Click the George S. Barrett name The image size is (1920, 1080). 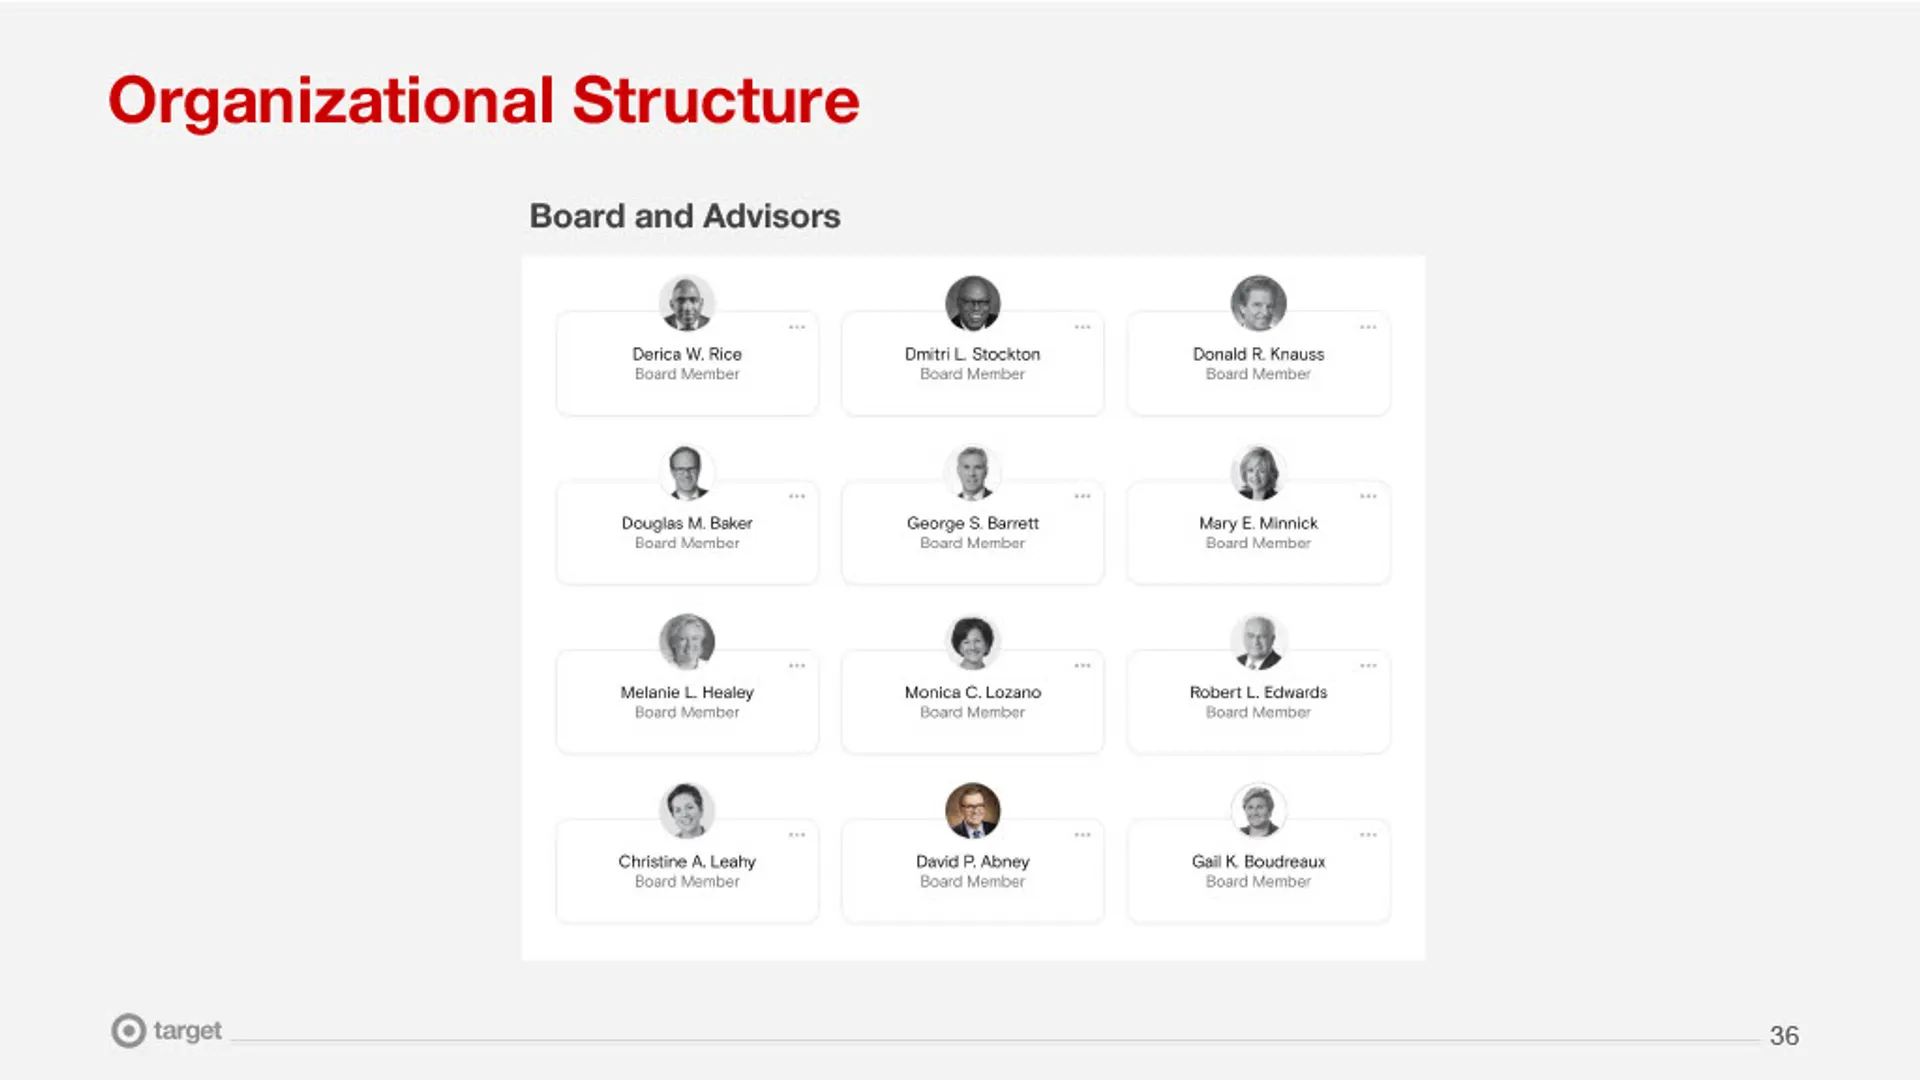pos(972,523)
